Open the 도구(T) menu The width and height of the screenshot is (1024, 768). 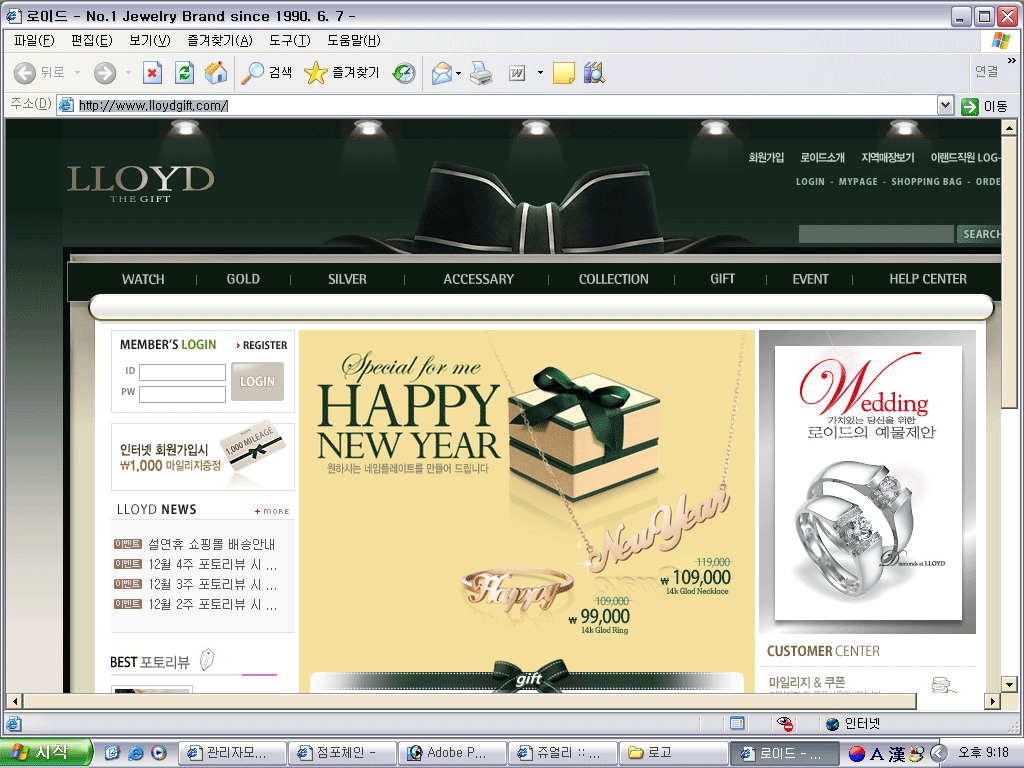tap(290, 40)
